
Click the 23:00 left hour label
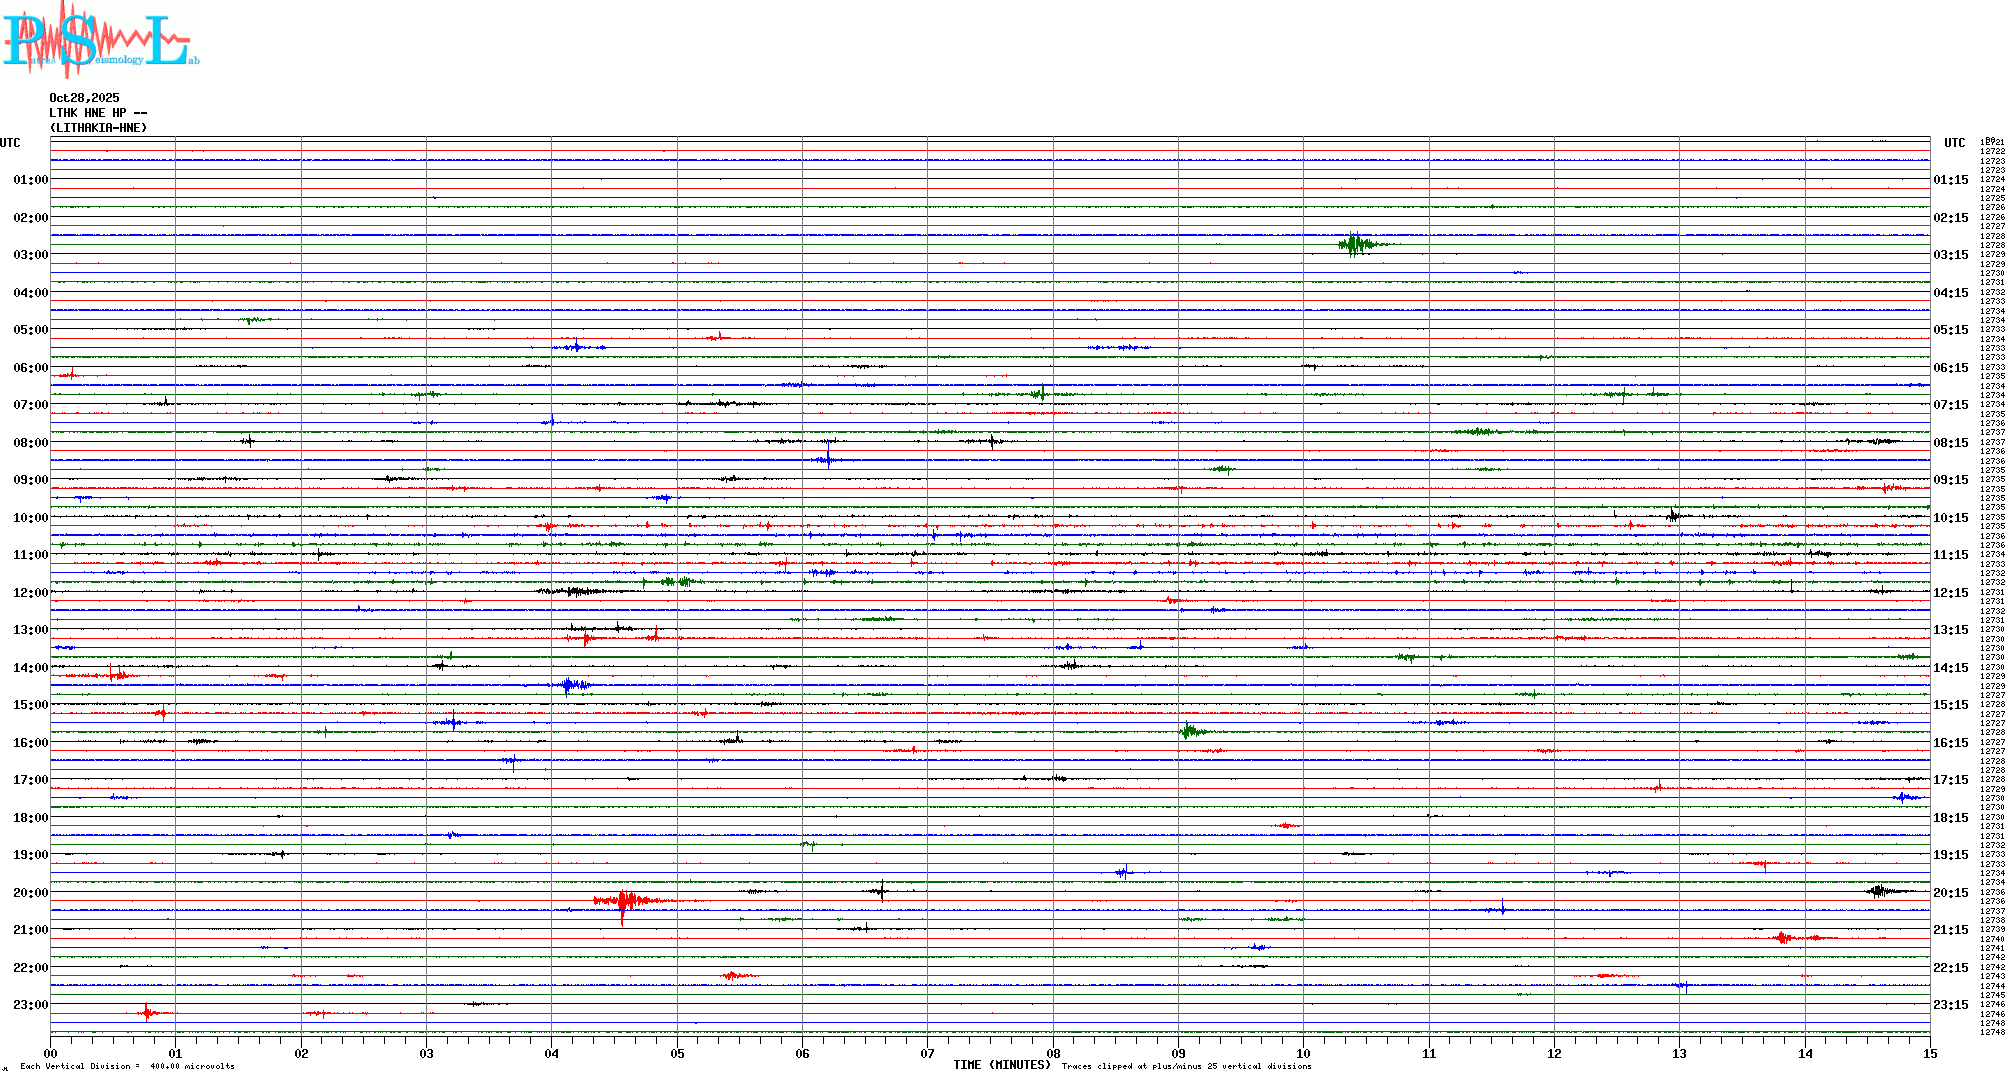pyautogui.click(x=30, y=1005)
